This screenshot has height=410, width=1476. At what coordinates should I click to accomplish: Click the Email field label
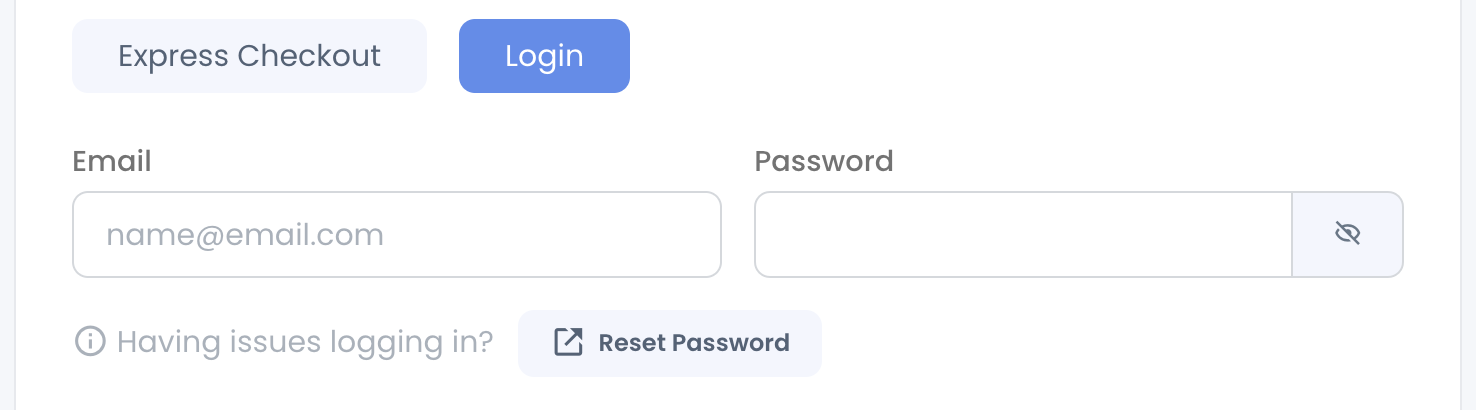pos(112,161)
